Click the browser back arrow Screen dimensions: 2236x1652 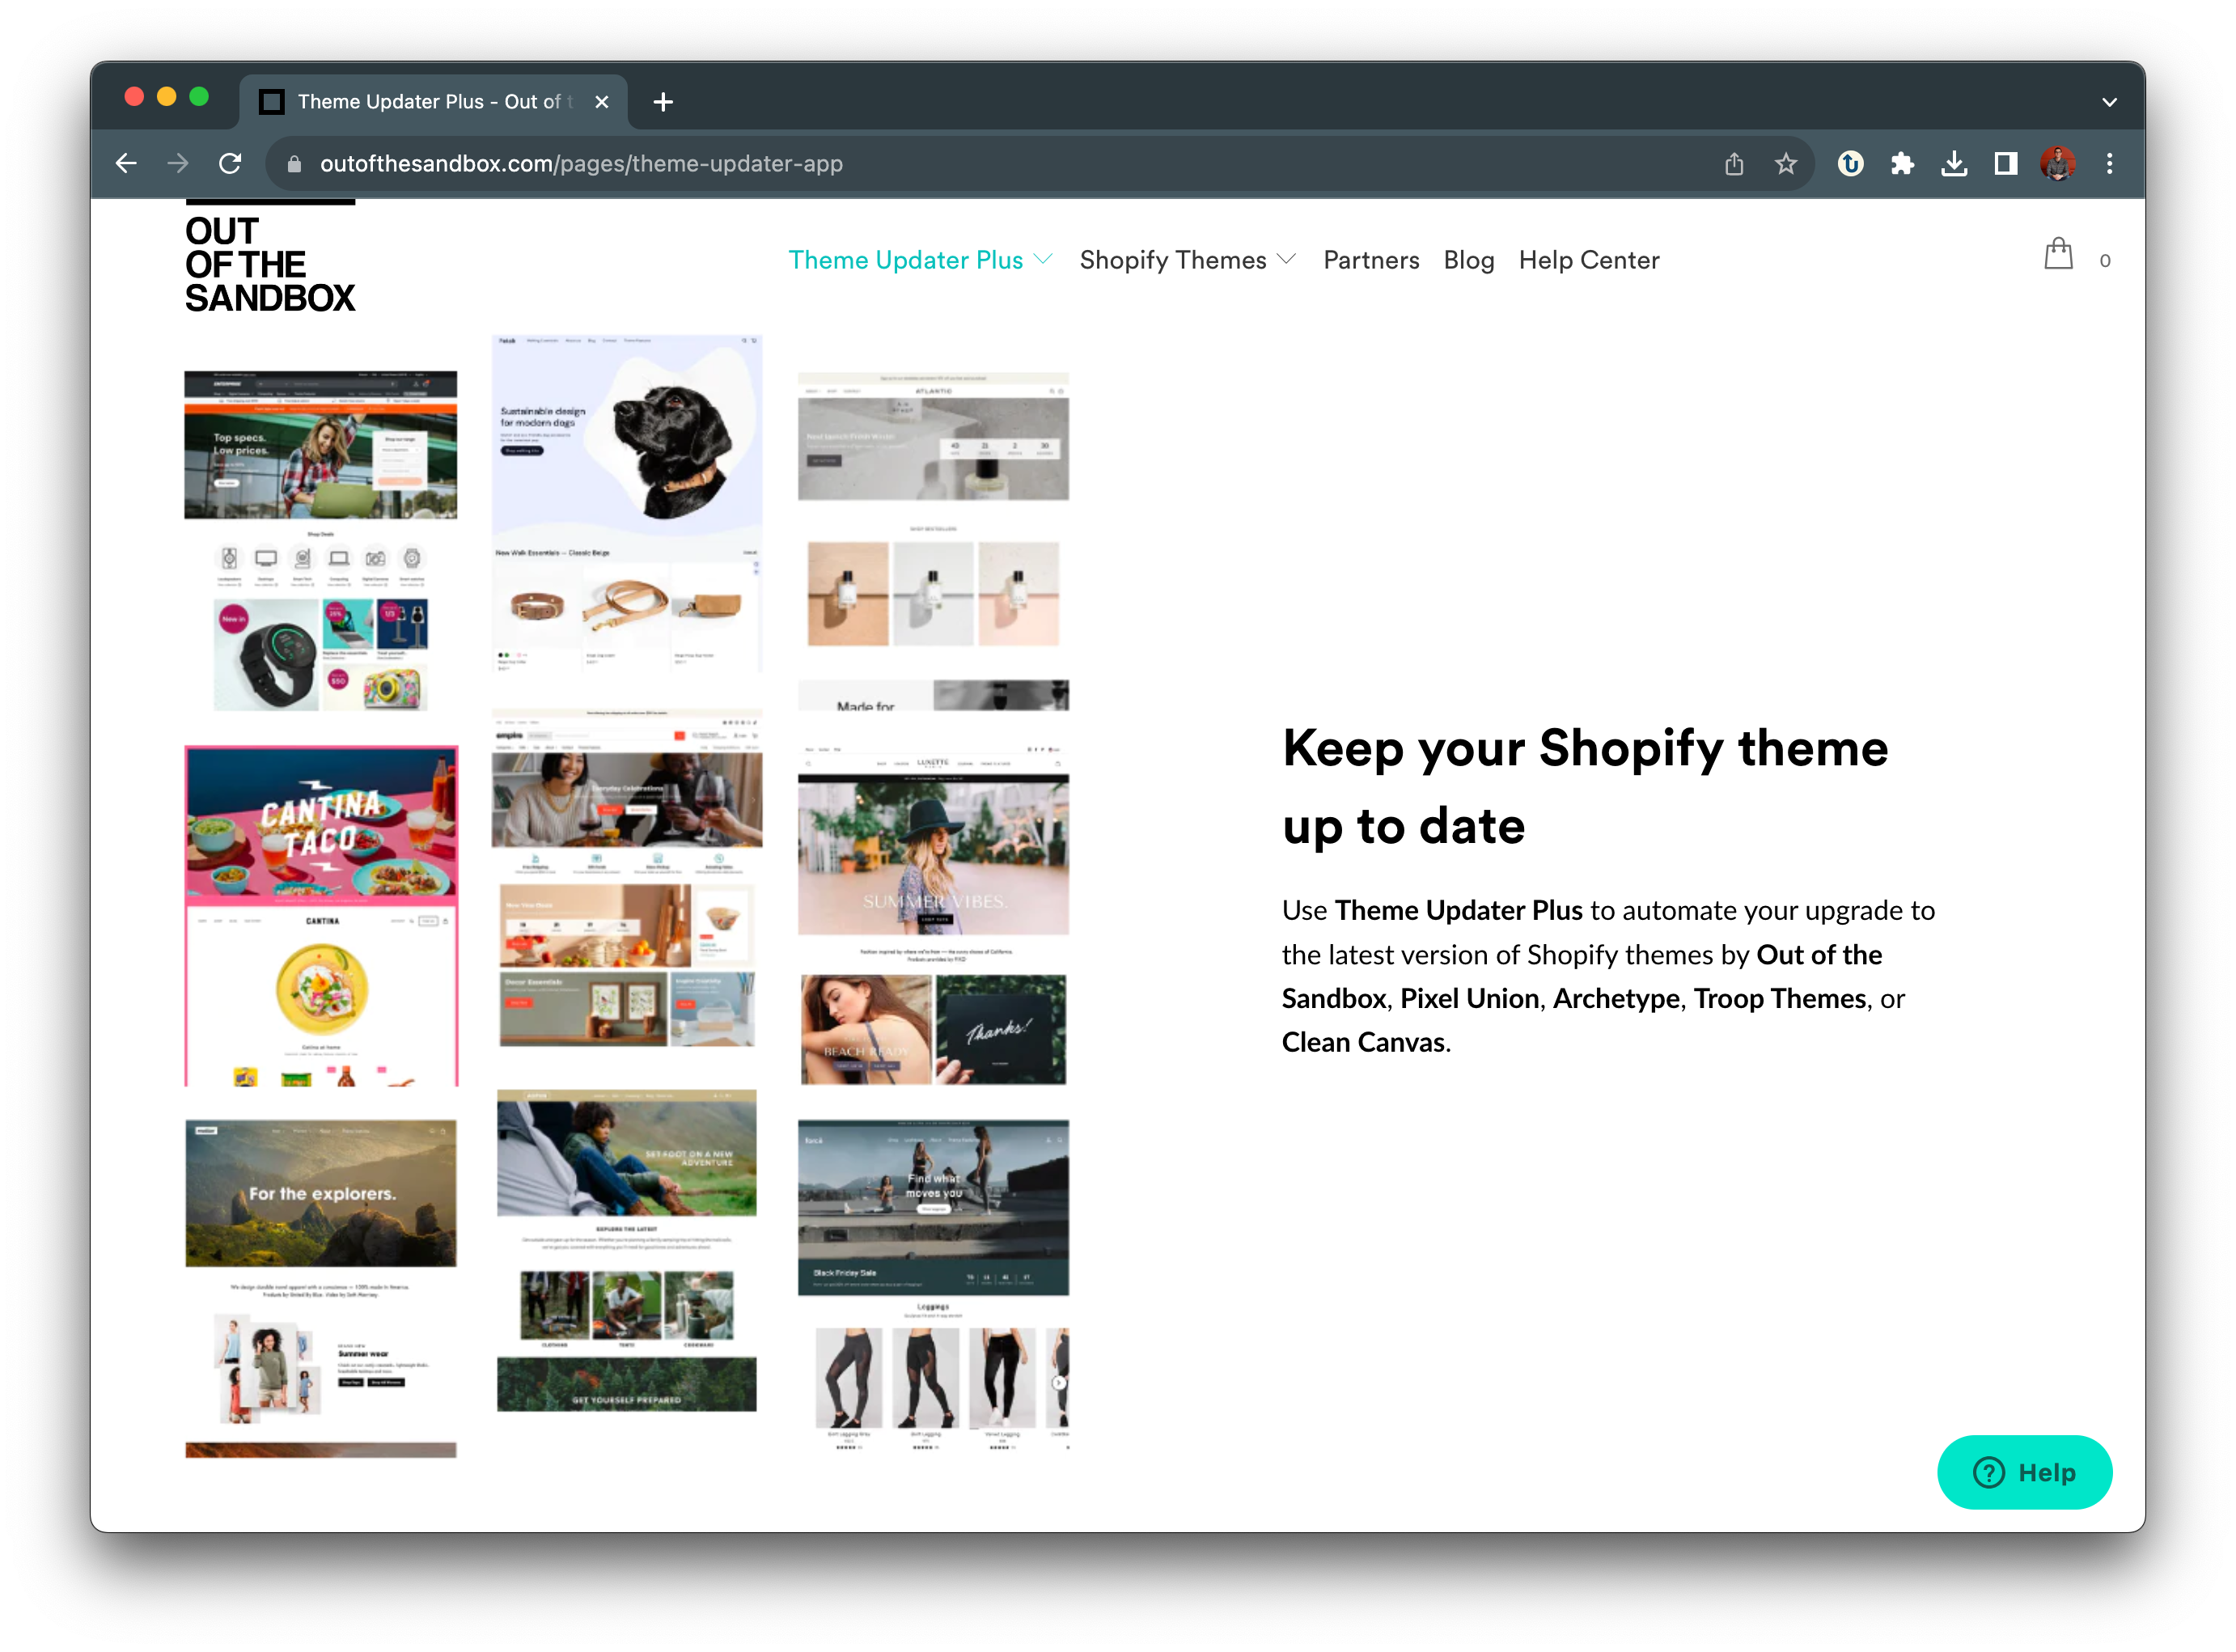(126, 163)
